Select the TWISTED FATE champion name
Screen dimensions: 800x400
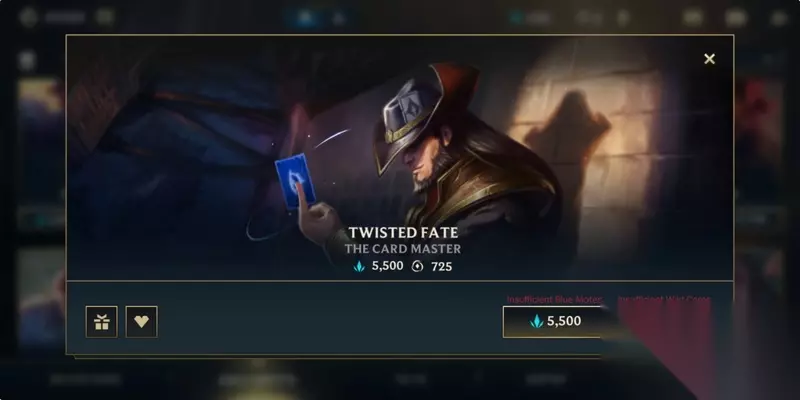[403, 233]
